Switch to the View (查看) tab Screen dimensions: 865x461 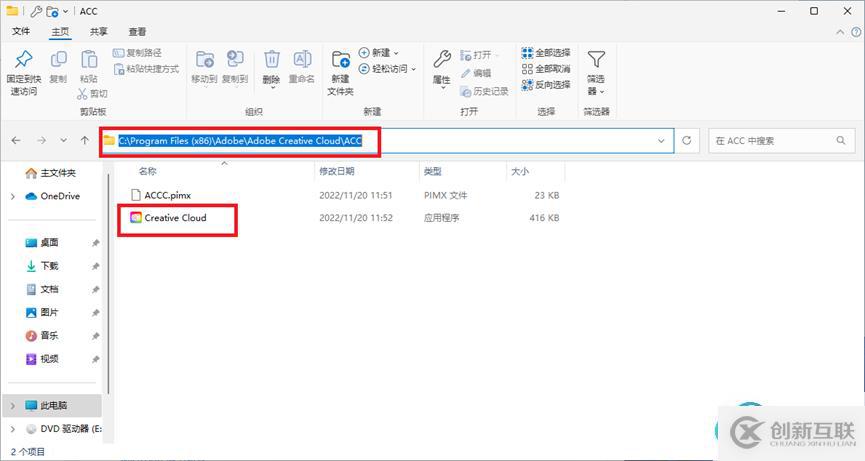tap(137, 31)
